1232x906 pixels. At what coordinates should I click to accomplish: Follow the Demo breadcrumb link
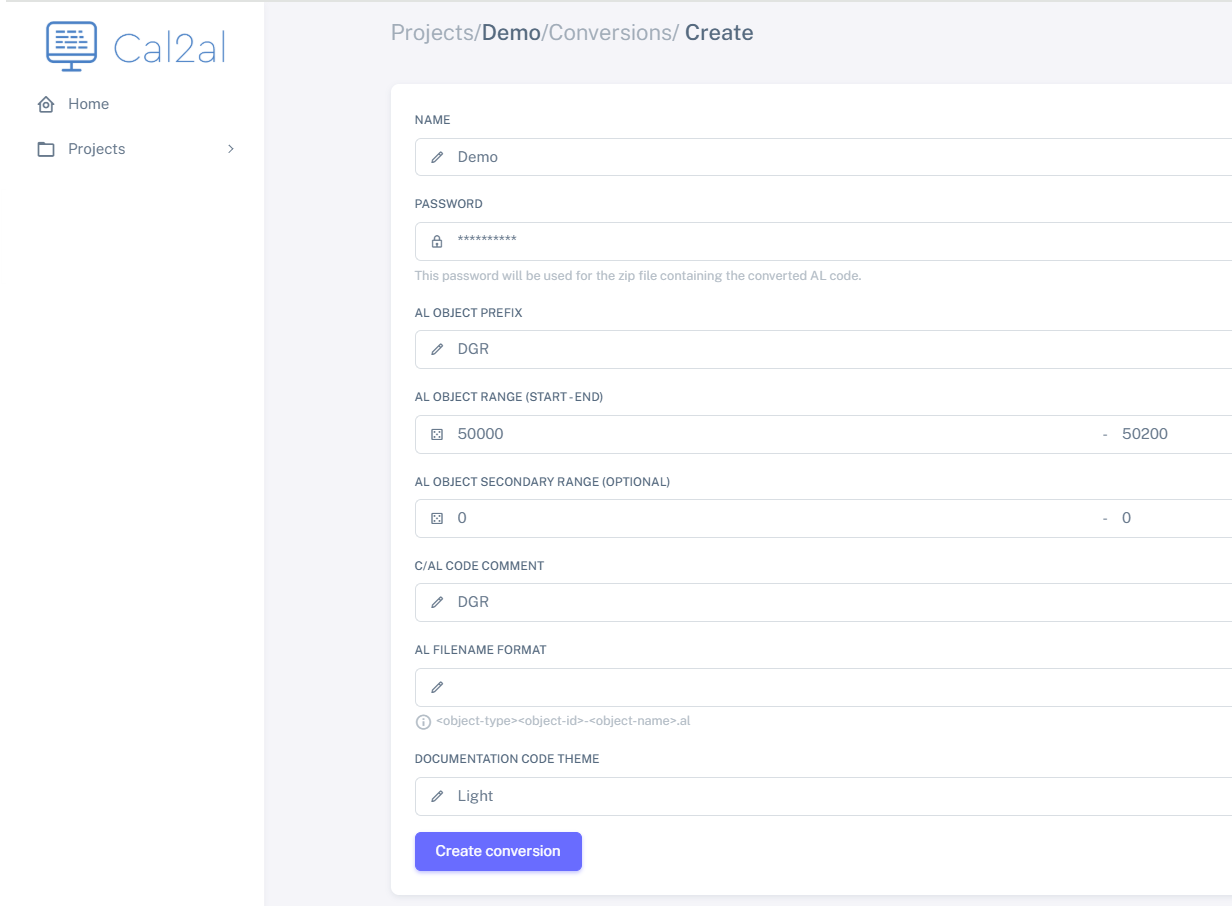tap(511, 33)
